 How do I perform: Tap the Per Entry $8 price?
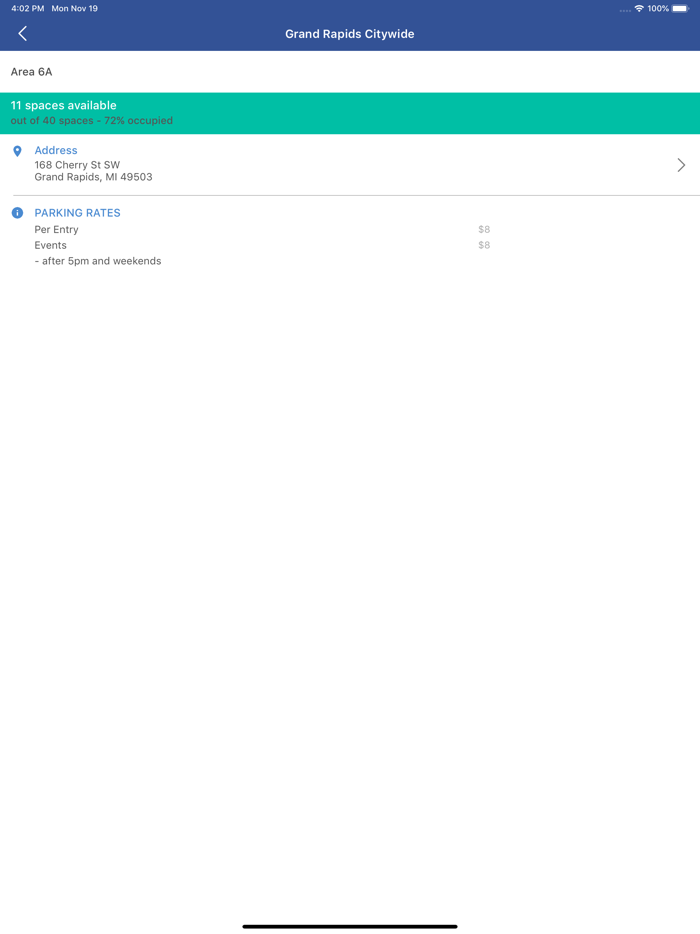tap(484, 229)
